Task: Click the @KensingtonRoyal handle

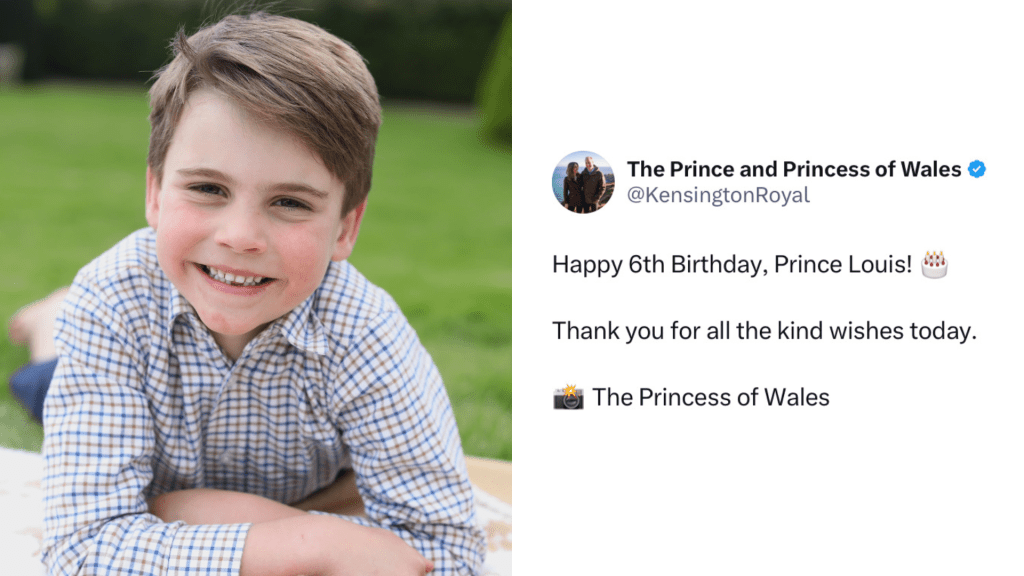Action: pyautogui.click(x=717, y=195)
